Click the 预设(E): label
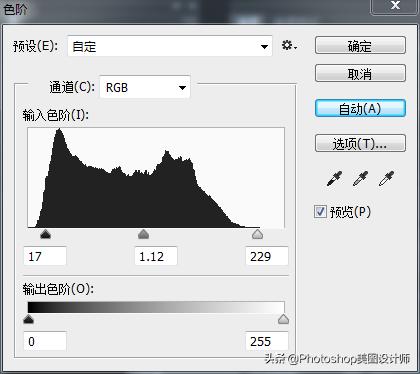Screen dimensions: 420x374 [x=36, y=46]
